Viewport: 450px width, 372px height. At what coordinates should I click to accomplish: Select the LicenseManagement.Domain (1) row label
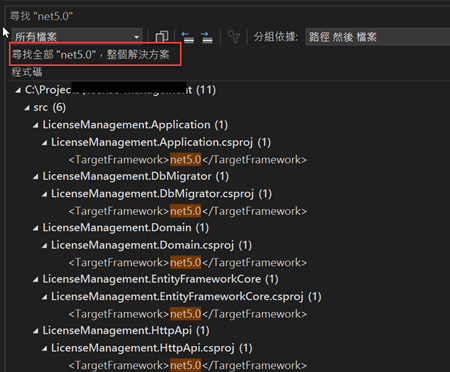tap(126, 228)
